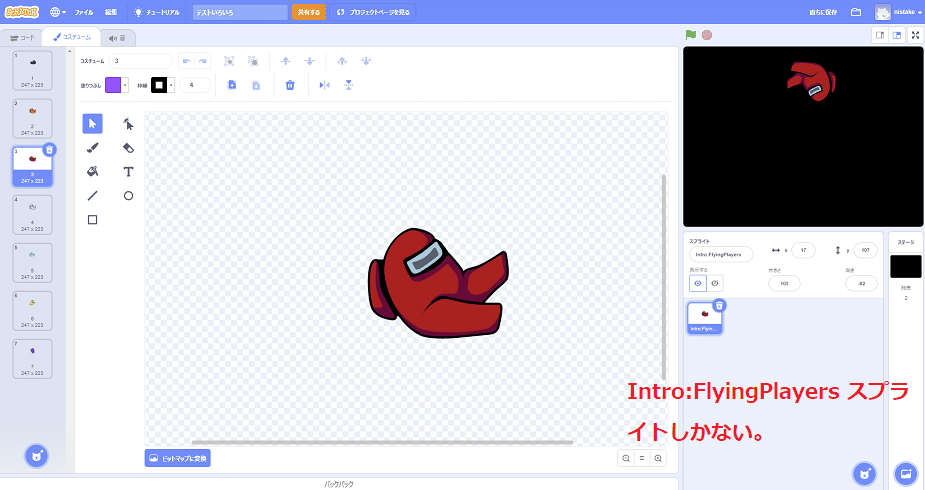Open the account menu dropdown
The image size is (925, 490).
899,12
